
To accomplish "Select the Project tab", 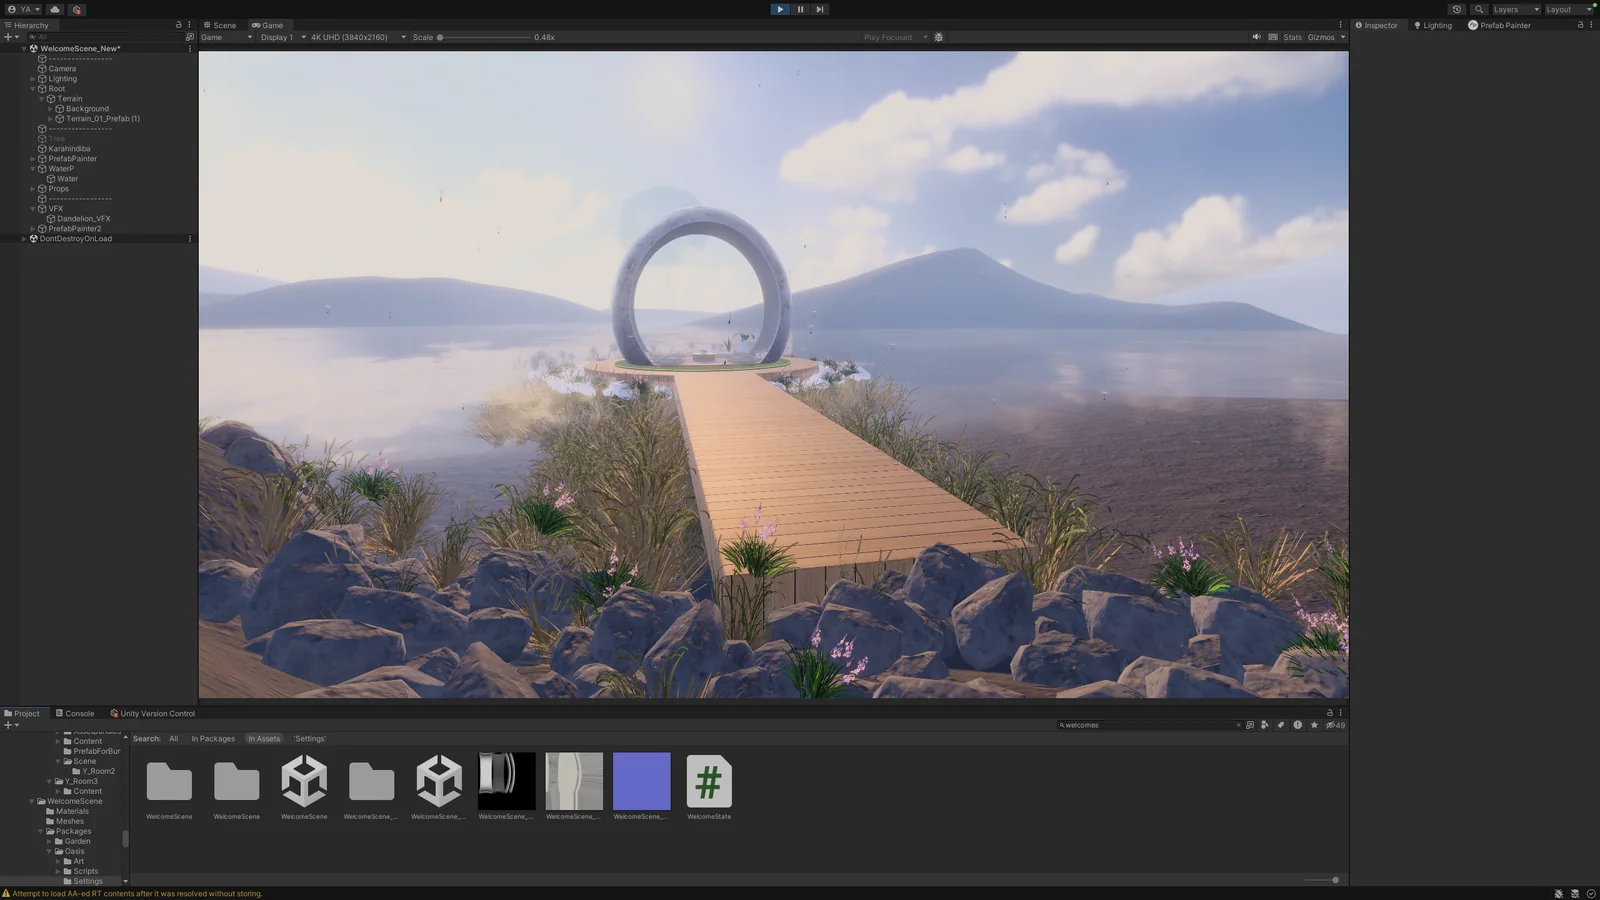I will pos(22,713).
